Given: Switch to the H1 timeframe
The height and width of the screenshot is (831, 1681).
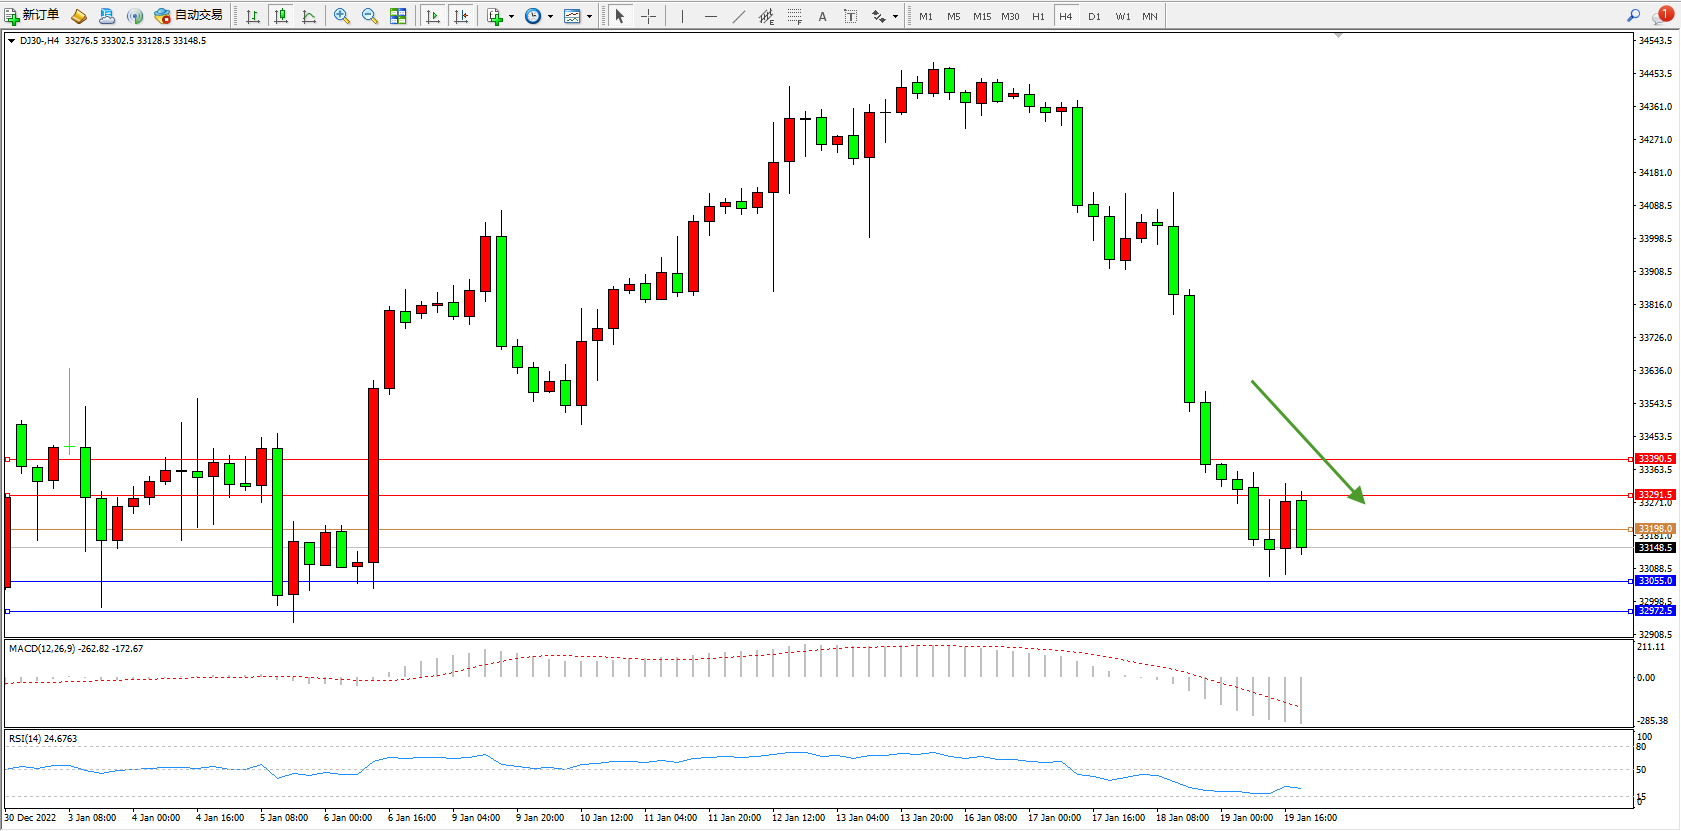Looking at the screenshot, I should [x=1038, y=16].
